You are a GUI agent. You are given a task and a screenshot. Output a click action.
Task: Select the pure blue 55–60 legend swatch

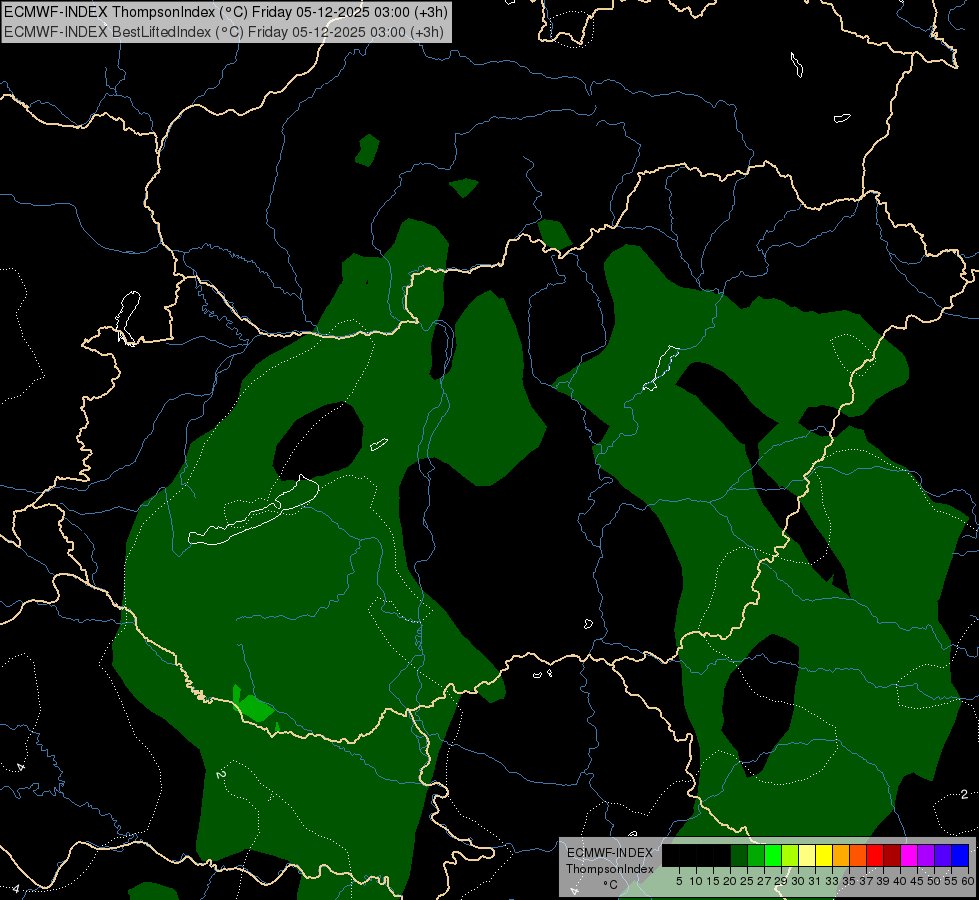point(960,855)
